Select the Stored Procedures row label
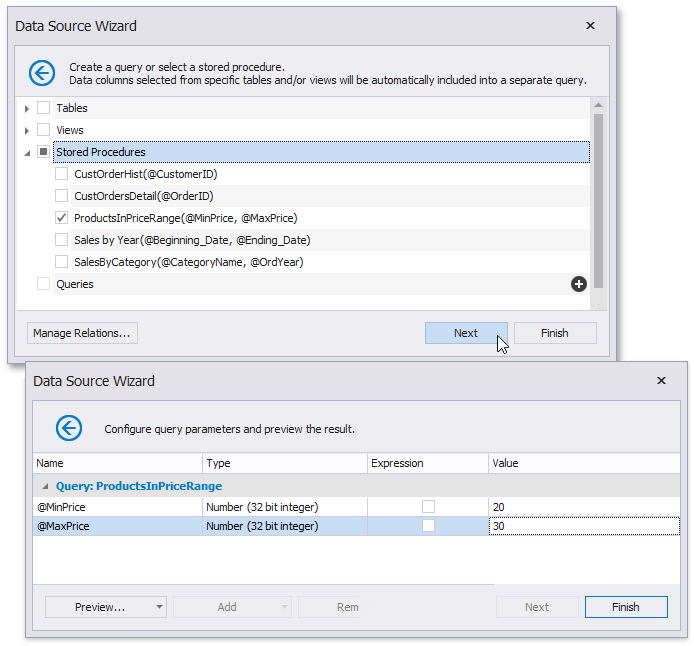Viewport: 694px width, 646px height. click(x=101, y=152)
